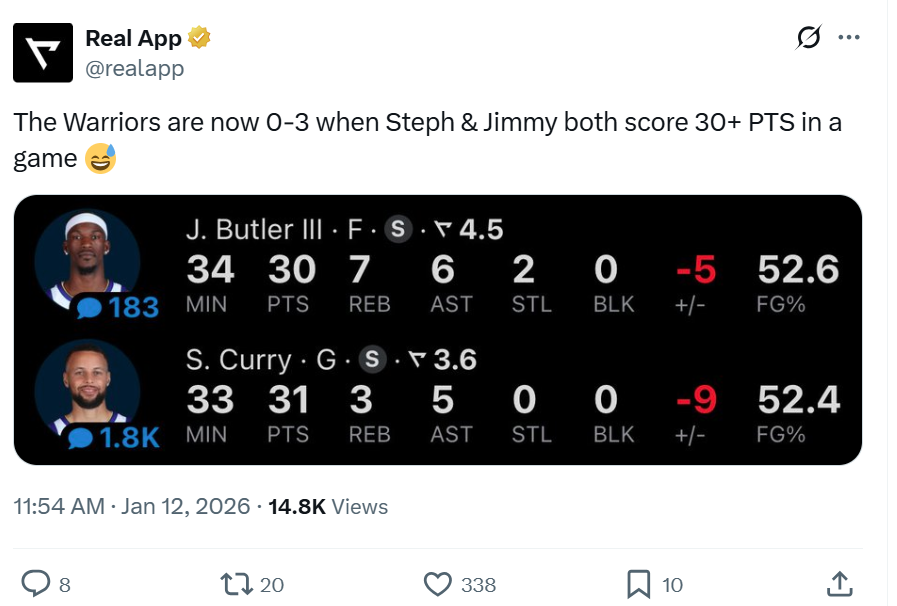897x606 pixels.
Task: Click the gold verified badge
Action: coord(200,39)
